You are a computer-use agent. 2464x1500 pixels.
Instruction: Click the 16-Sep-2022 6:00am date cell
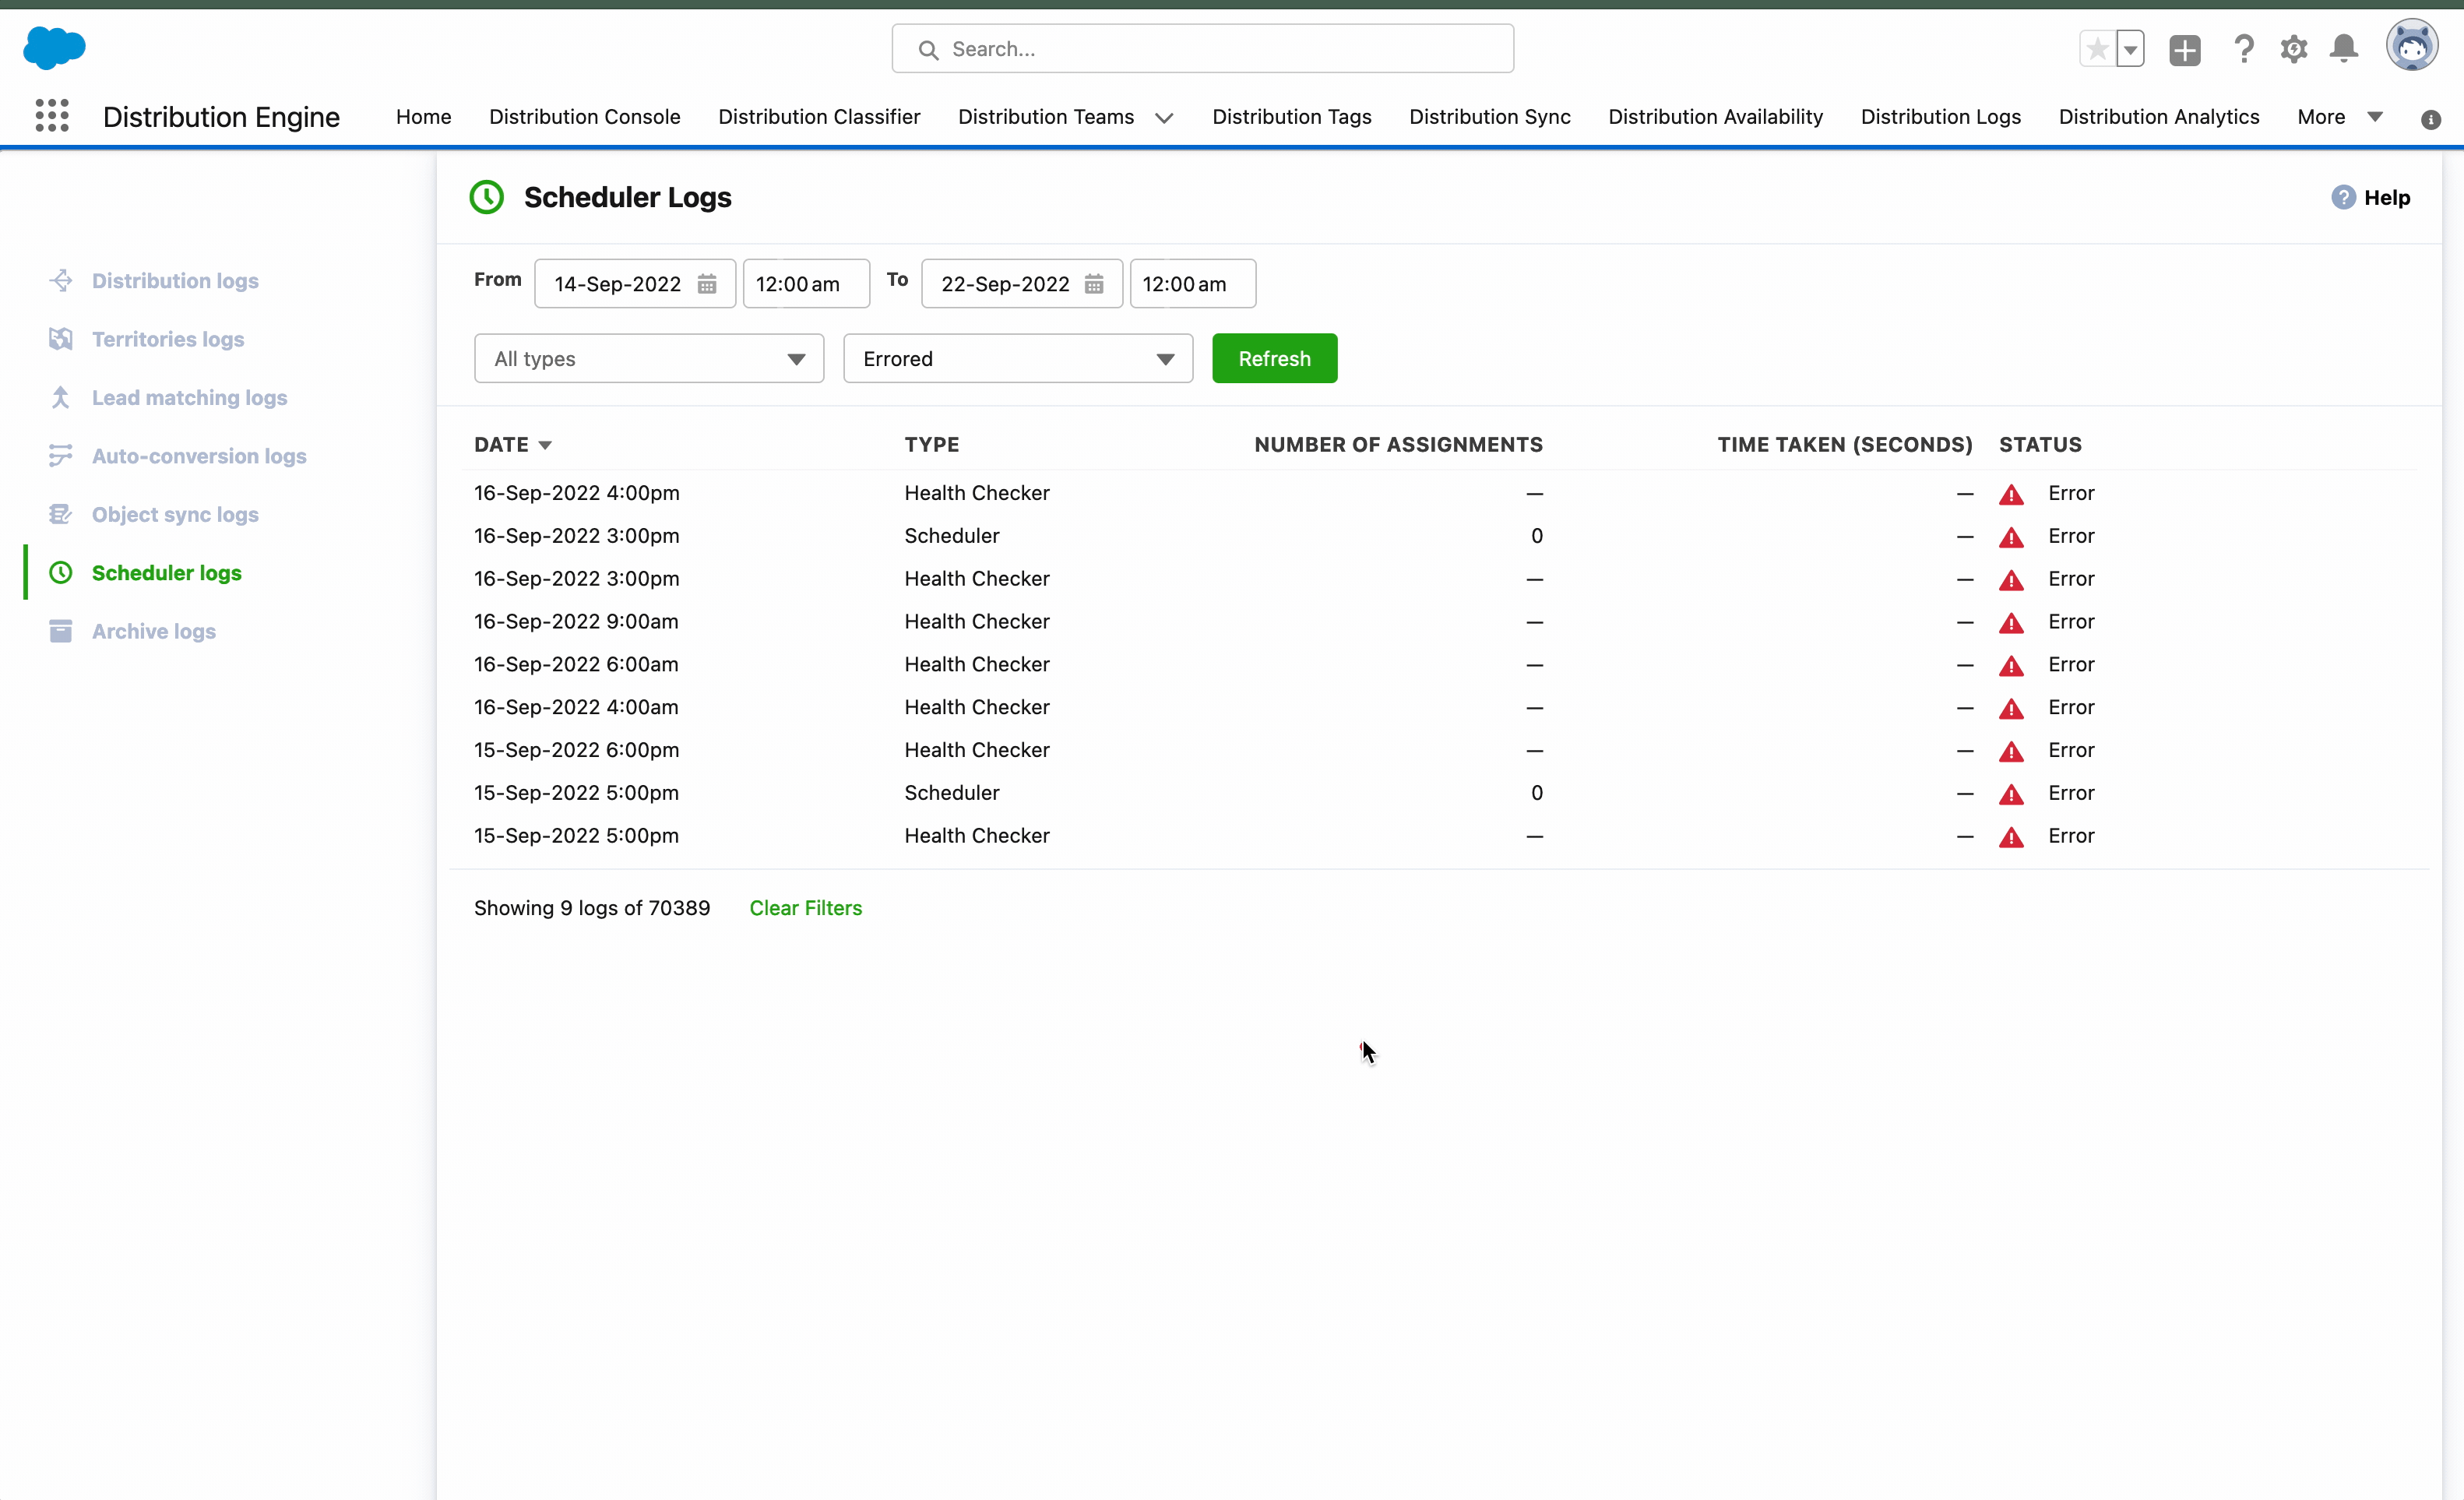click(x=576, y=665)
